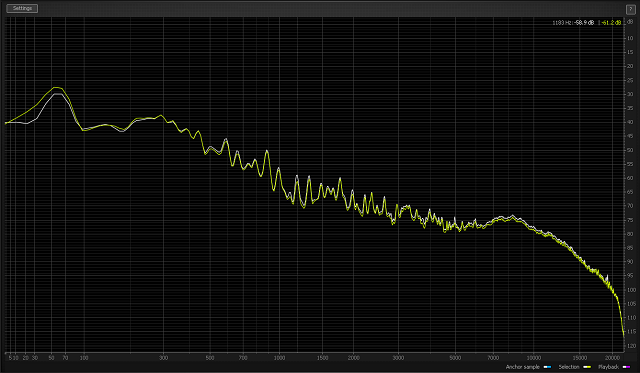Viewport: 640px width, 373px height.
Task: Click the 120 dB level axis label
Action: [631, 346]
